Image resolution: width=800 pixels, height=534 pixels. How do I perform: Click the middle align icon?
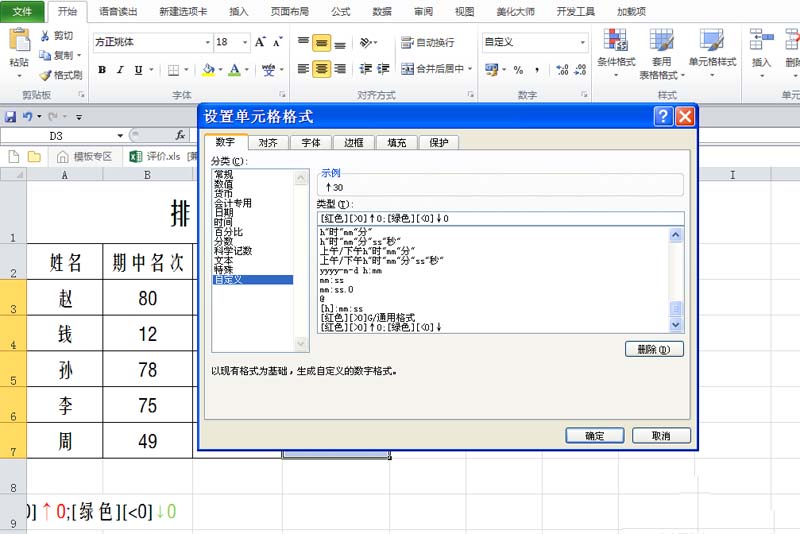pos(321,43)
